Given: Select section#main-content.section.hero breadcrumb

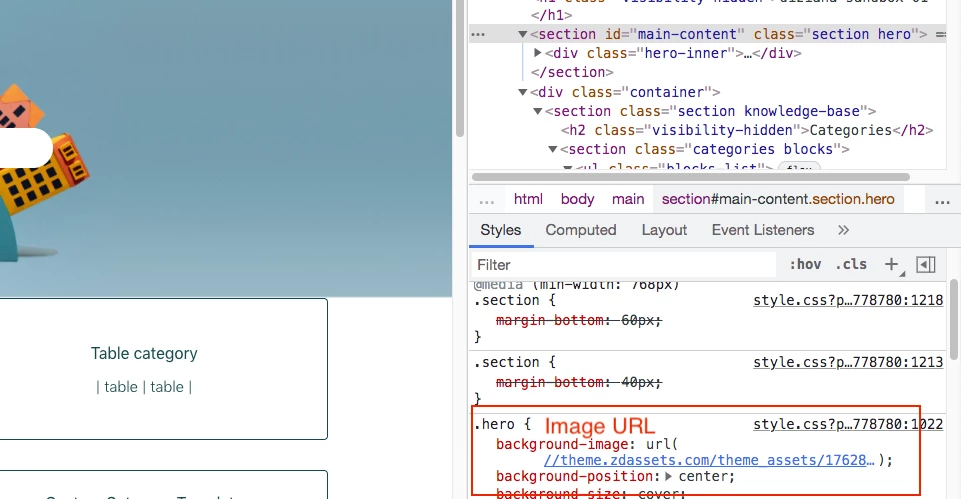Looking at the screenshot, I should click(x=778, y=199).
